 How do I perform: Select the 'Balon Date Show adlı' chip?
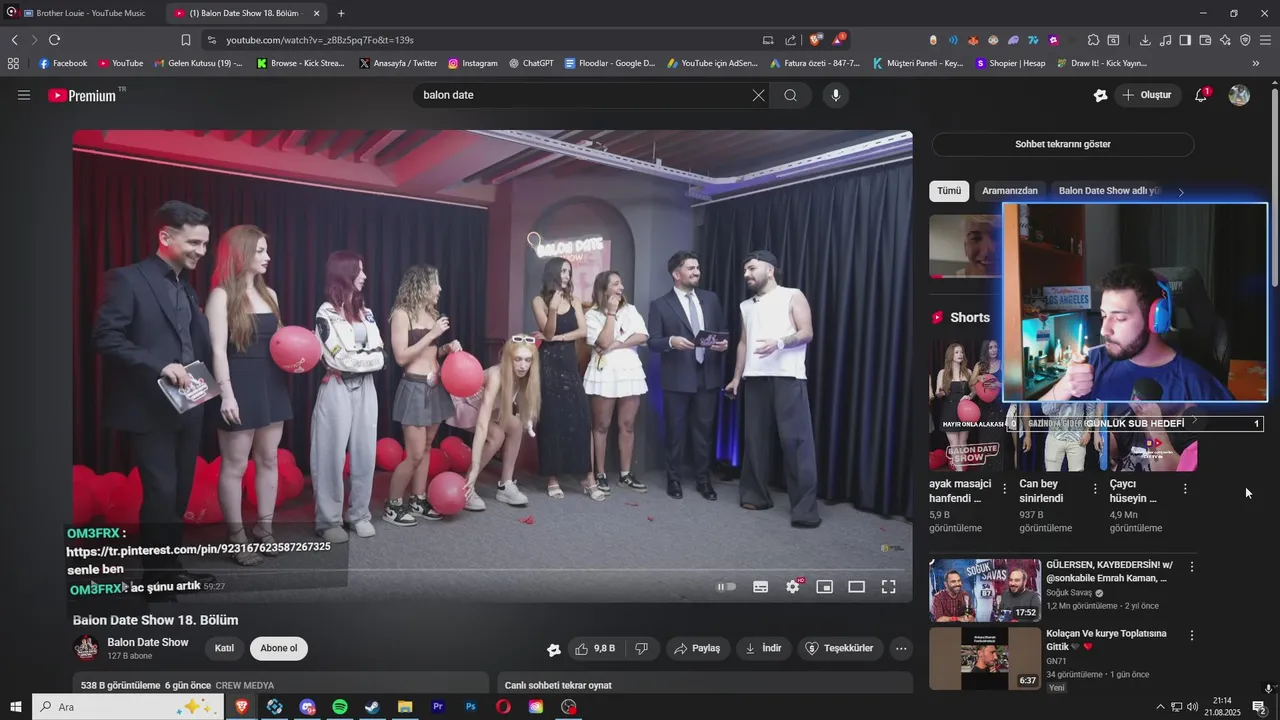point(1110,191)
